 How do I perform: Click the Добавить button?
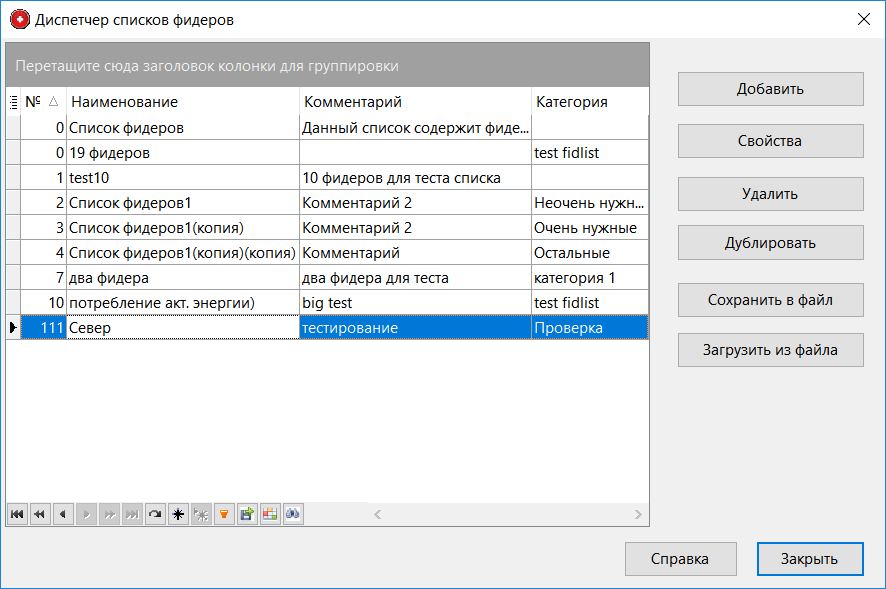pyautogui.click(x=770, y=89)
